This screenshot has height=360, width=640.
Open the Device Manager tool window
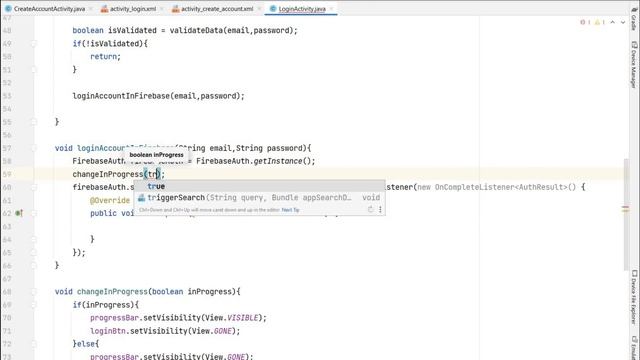(x=634, y=64)
